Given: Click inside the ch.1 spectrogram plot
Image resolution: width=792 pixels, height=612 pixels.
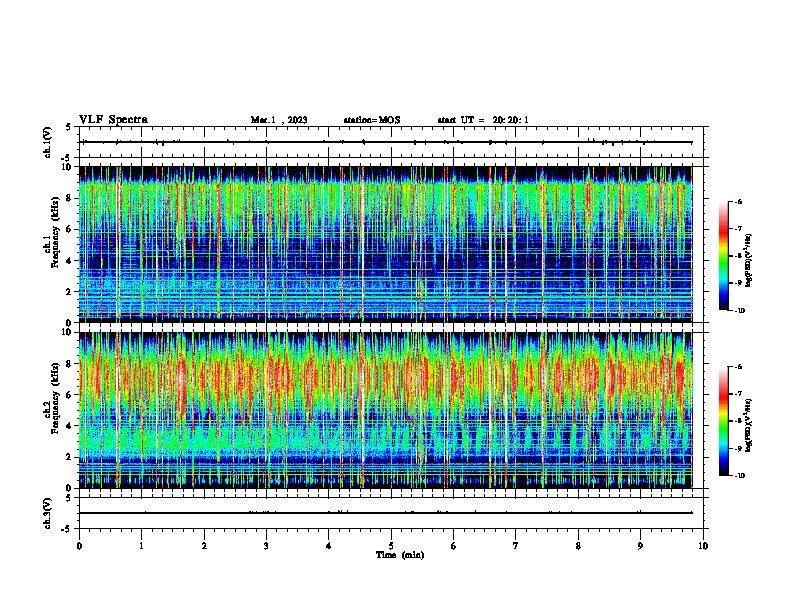Looking at the screenshot, I should [x=385, y=244].
